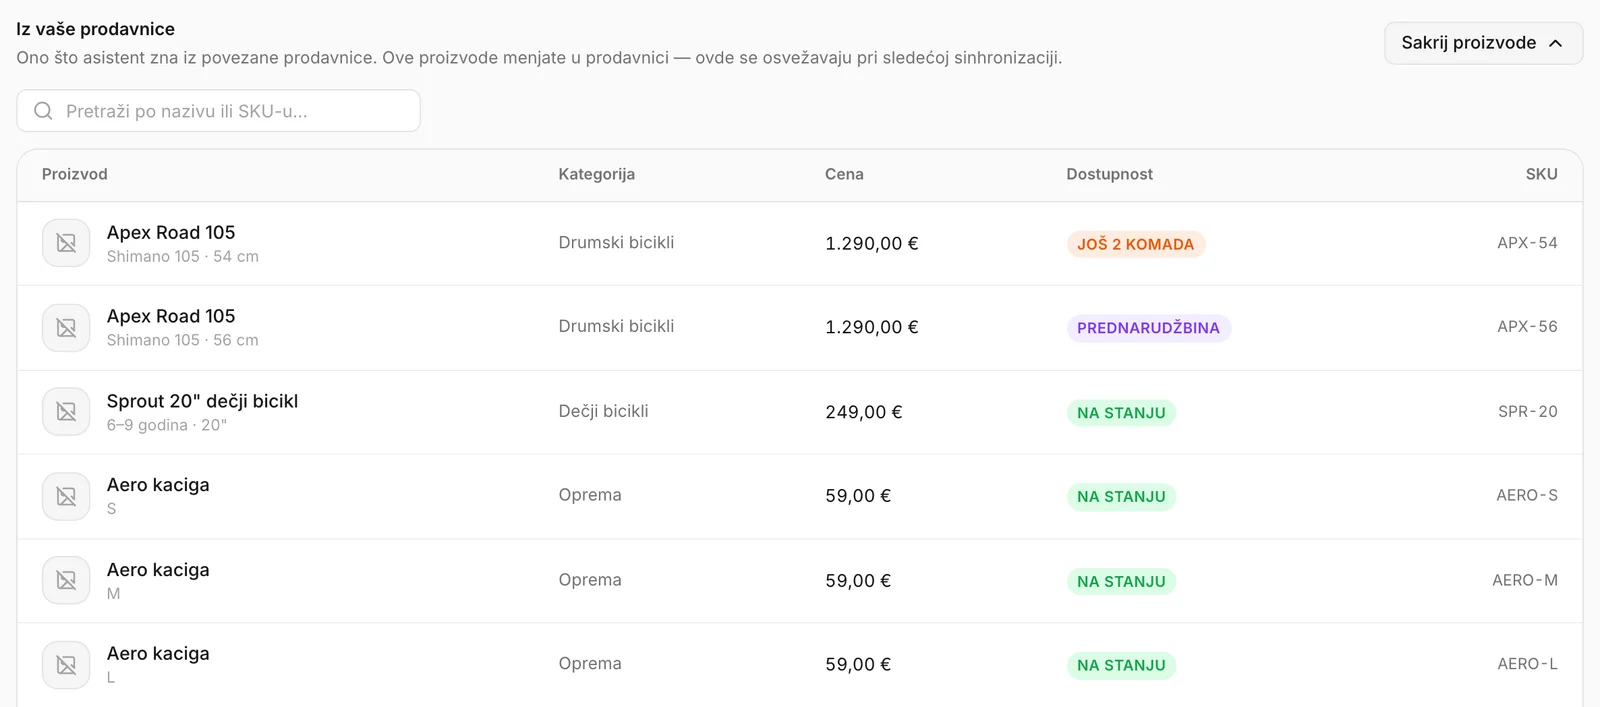
Task: Click NA STANJU badge in AERO-L row
Action: tap(1121, 666)
